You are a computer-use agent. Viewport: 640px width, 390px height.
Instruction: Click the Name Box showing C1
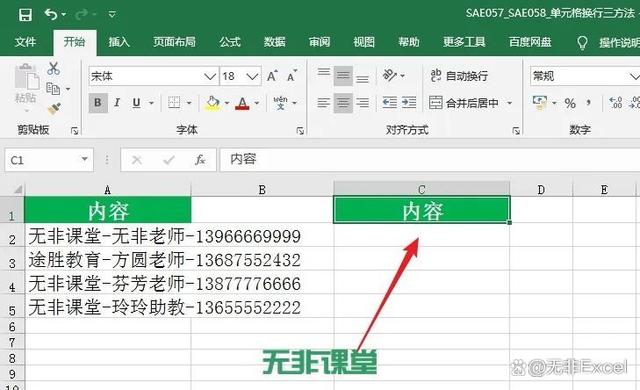tap(49, 160)
